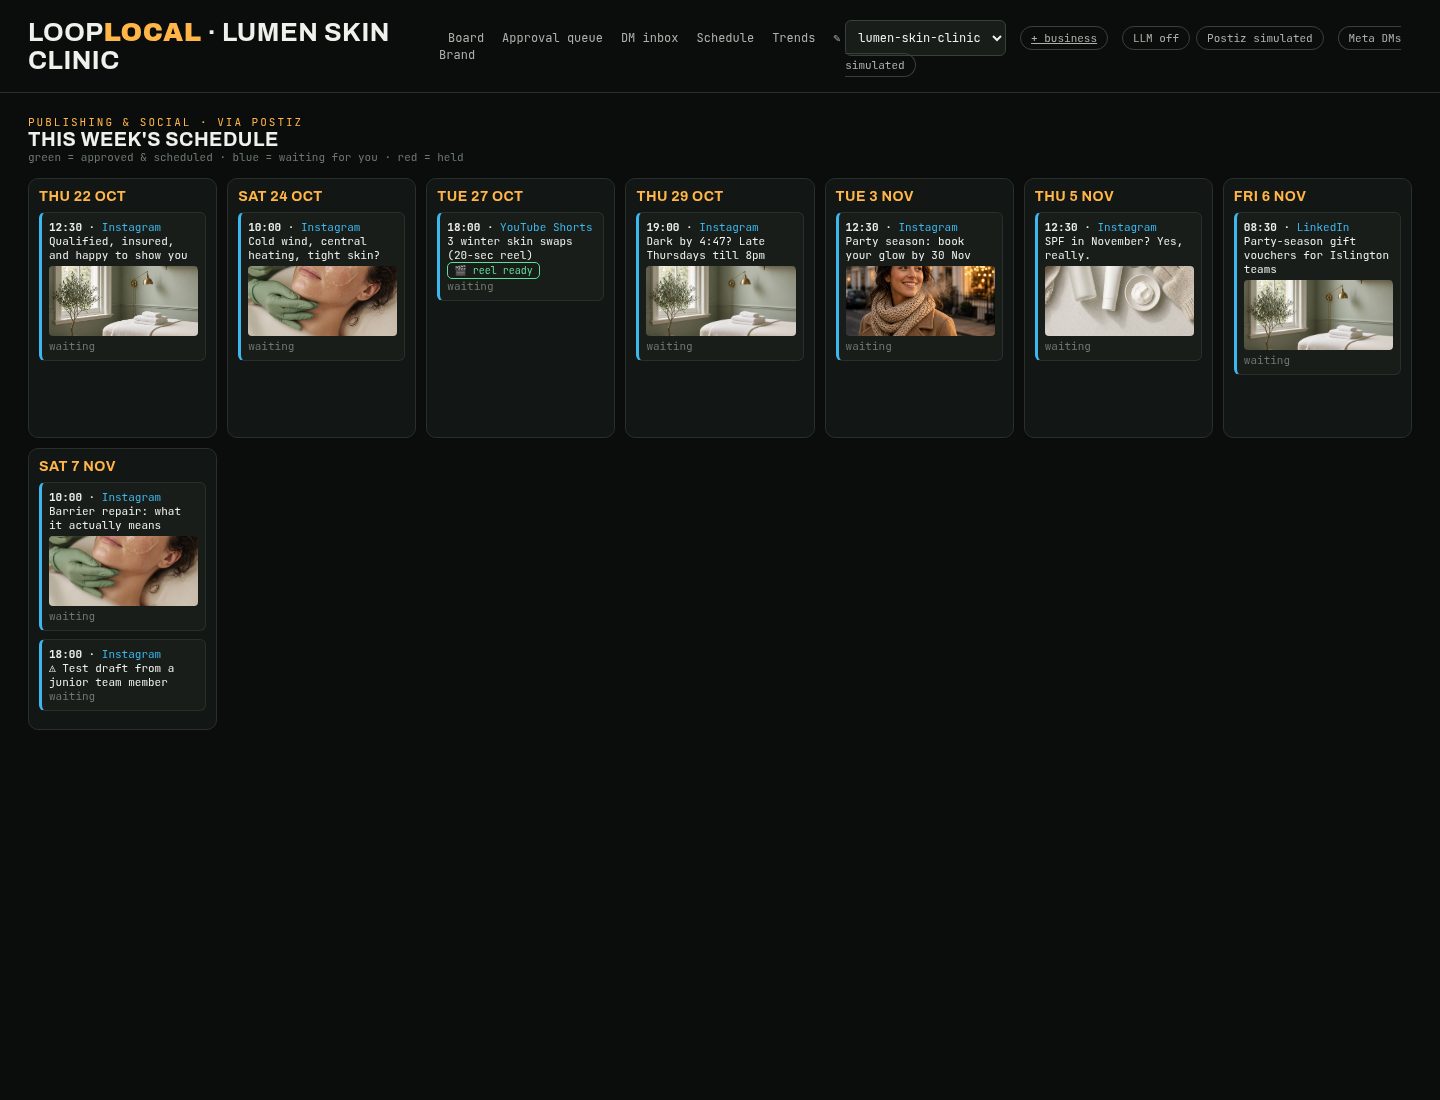Click the warning triangle on the Test draft card
1440x1100 pixels.
(53, 669)
